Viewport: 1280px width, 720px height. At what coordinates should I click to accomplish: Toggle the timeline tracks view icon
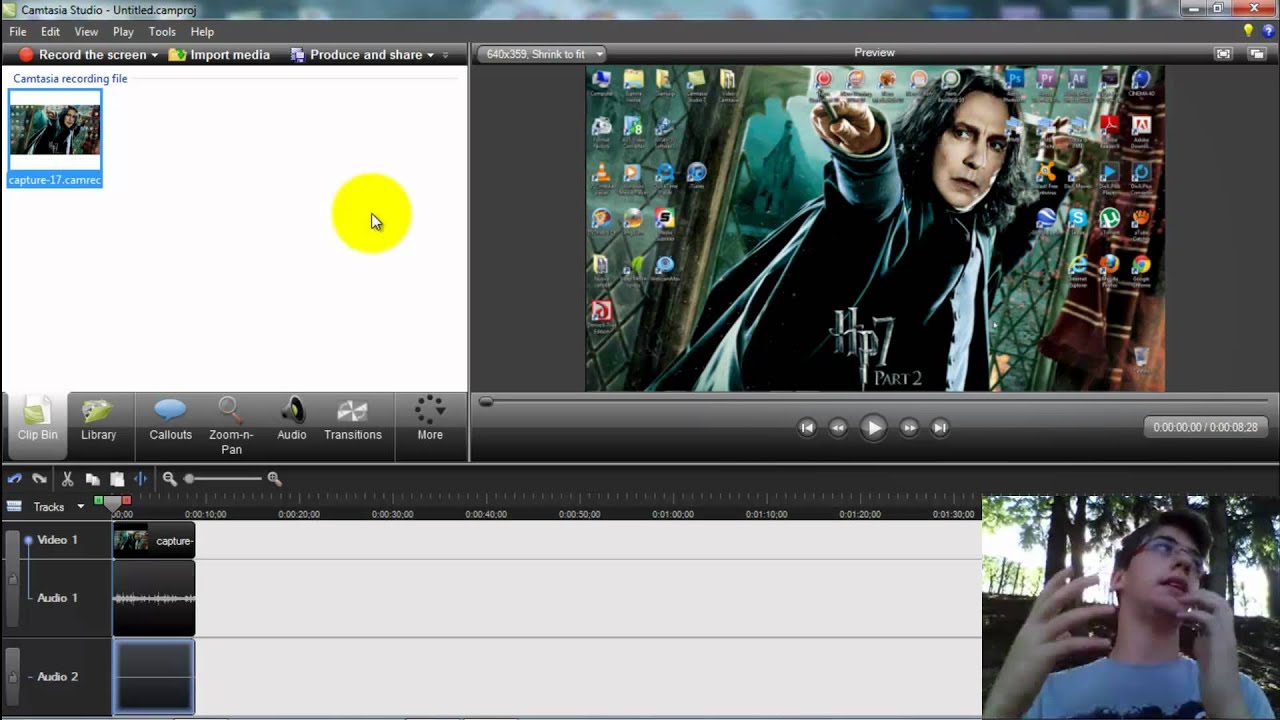pyautogui.click(x=14, y=507)
